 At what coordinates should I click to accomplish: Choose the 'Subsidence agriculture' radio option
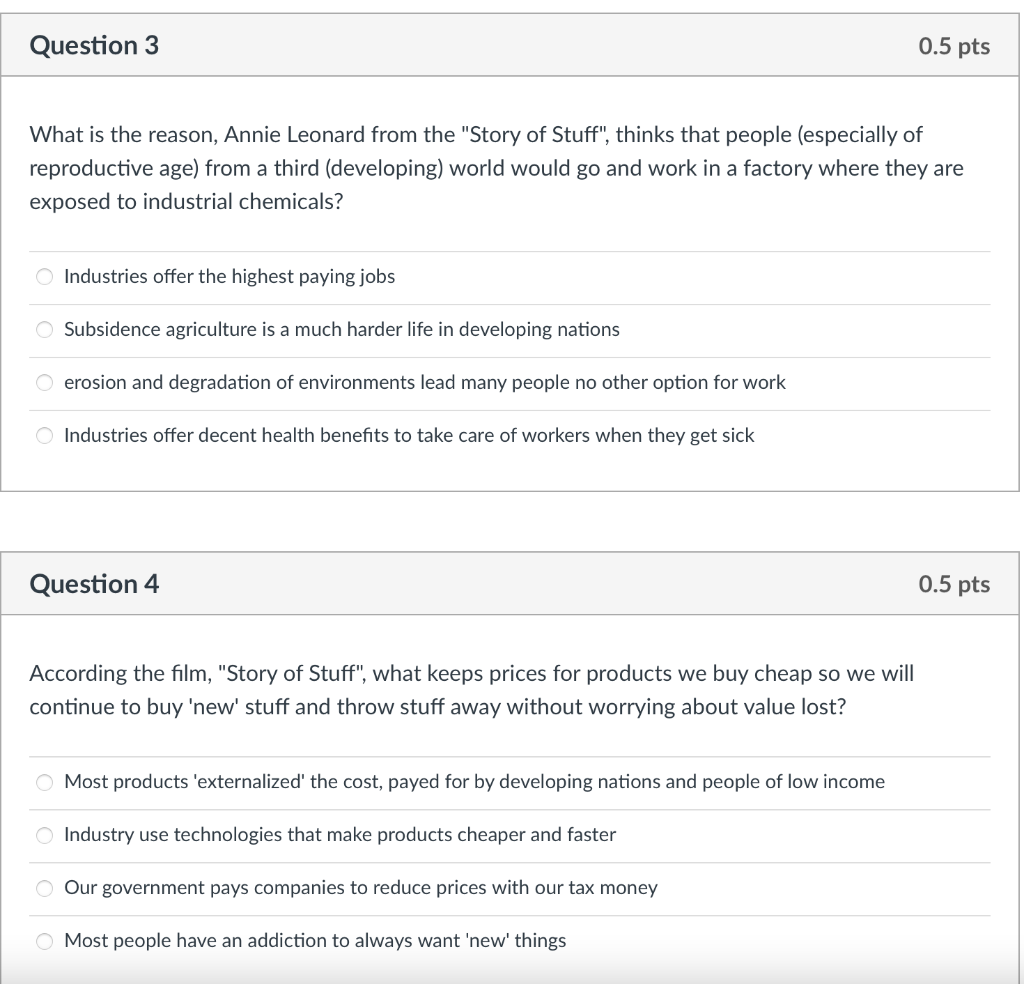44,330
